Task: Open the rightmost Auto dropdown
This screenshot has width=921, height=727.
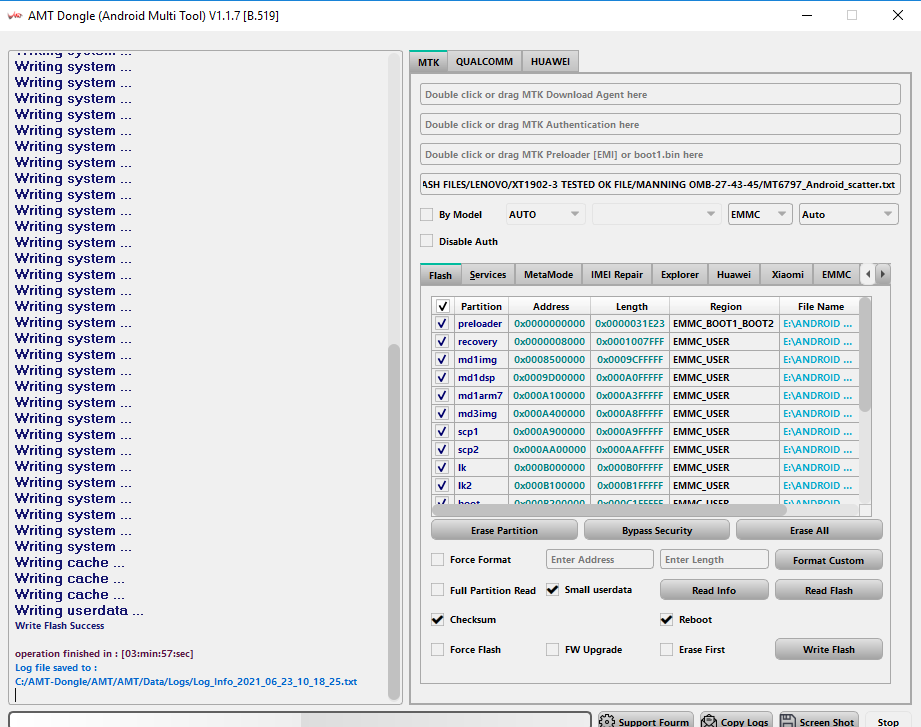Action: pos(848,214)
